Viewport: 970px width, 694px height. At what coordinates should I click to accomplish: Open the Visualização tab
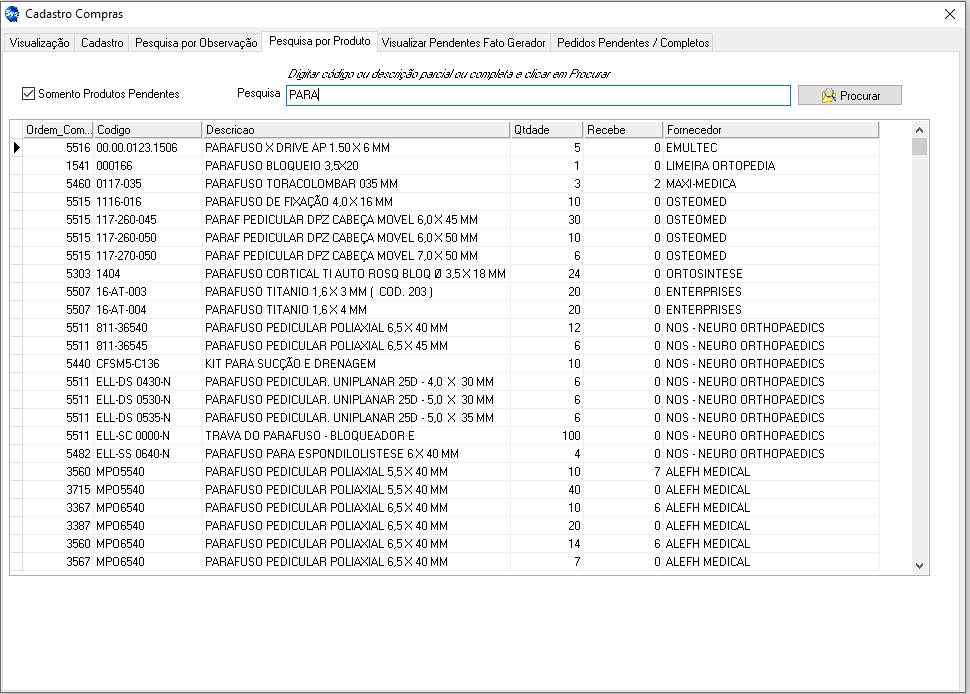point(40,43)
